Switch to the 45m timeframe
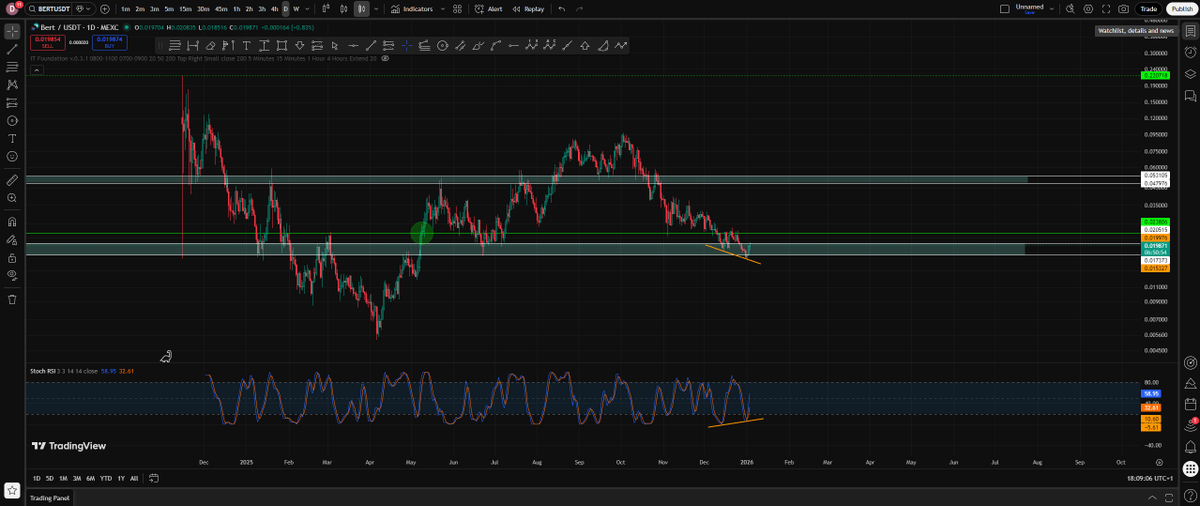This screenshot has width=1200, height=506. pos(221,9)
